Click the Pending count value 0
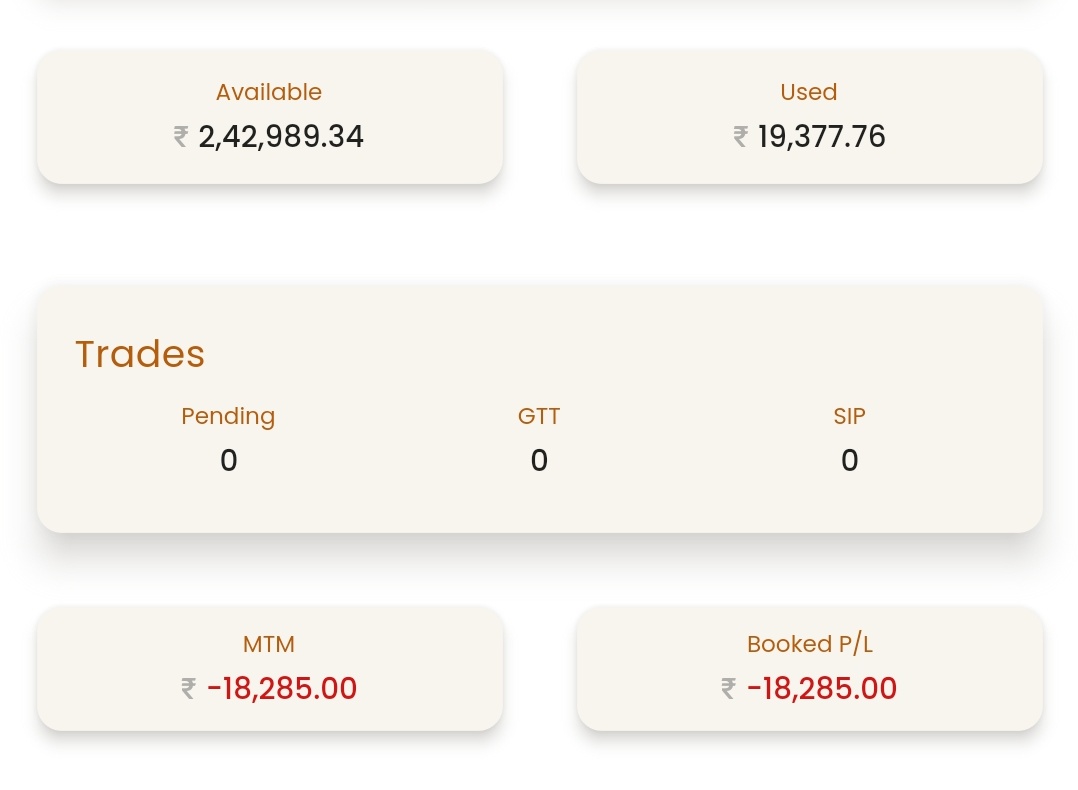Viewport: 1078px width, 790px height. coord(228,460)
